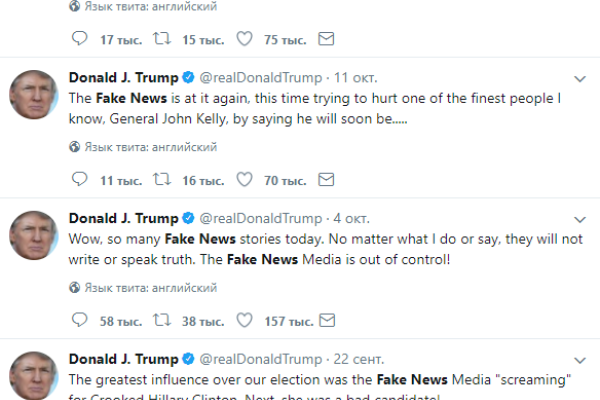Expand the 4 окт. tweet options menu

[579, 218]
